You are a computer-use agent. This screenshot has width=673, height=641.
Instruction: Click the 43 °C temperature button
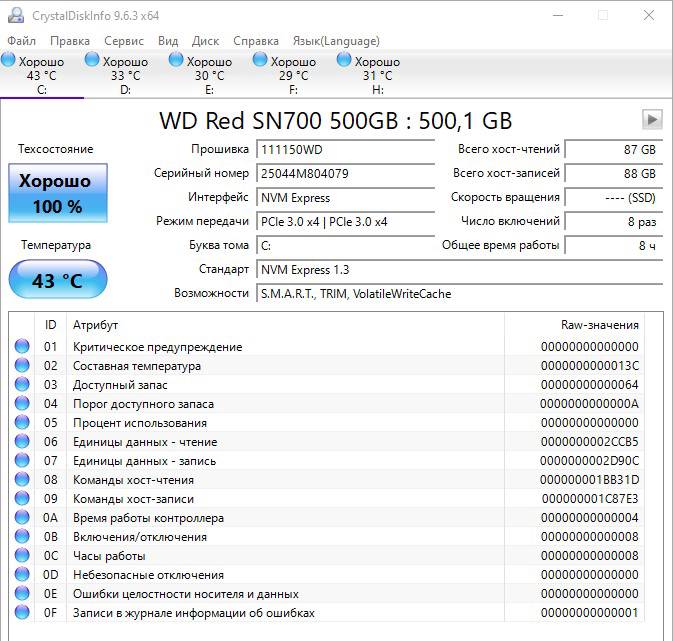58,279
